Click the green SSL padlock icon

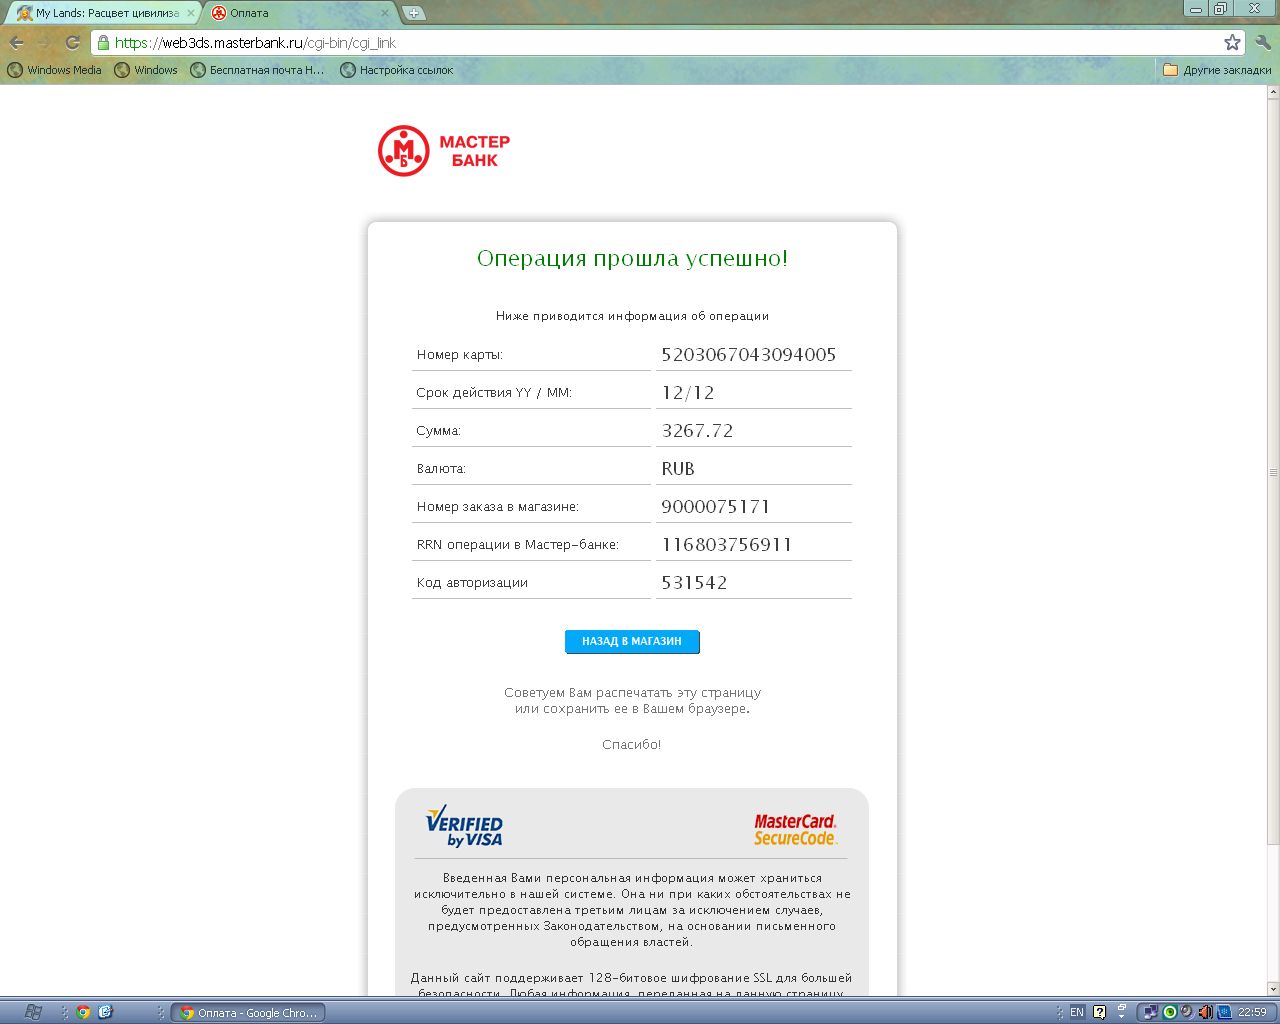click(102, 43)
